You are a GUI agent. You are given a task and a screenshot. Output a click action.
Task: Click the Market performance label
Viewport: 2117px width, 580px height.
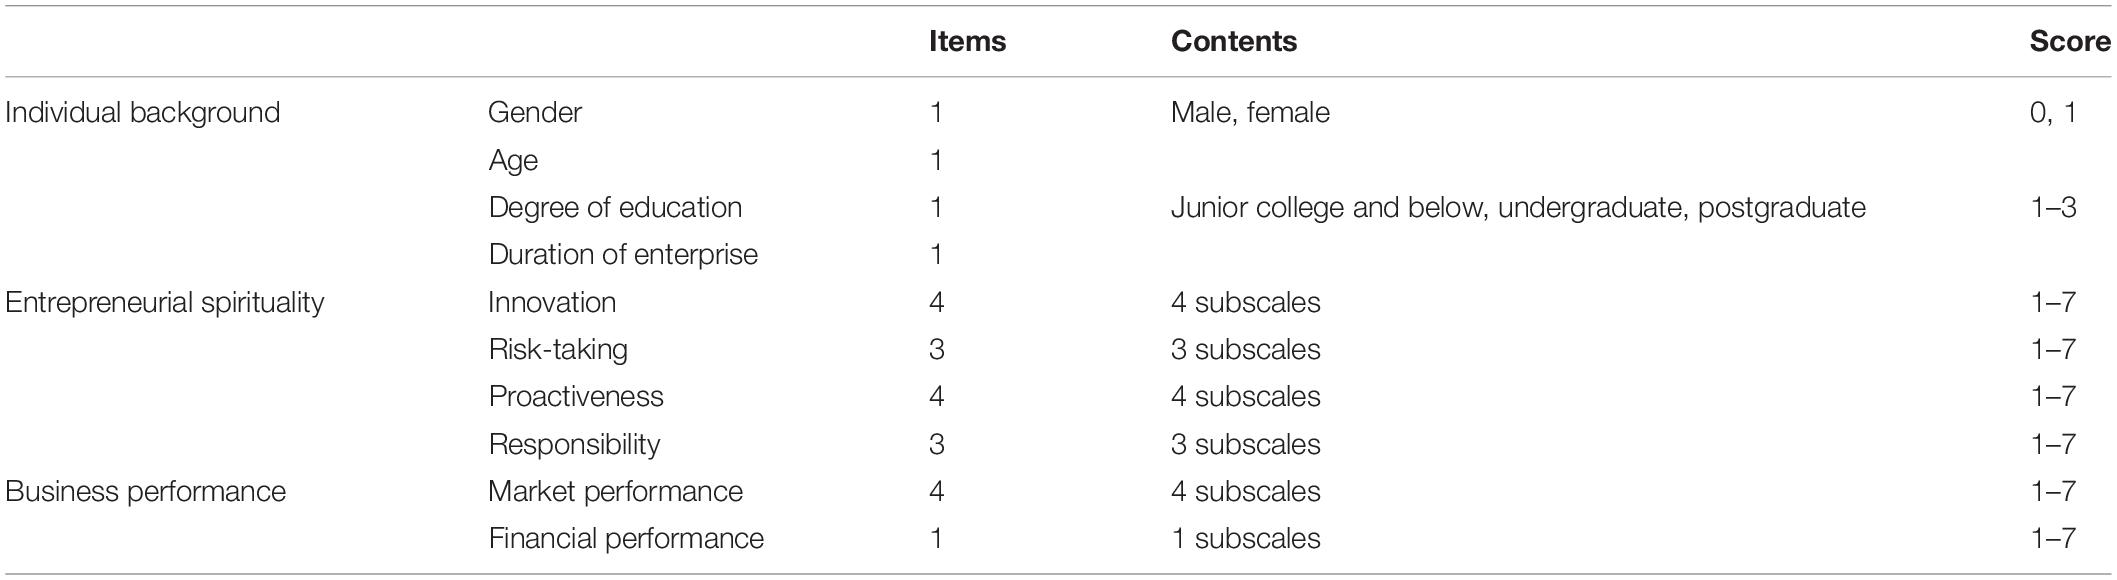(616, 492)
